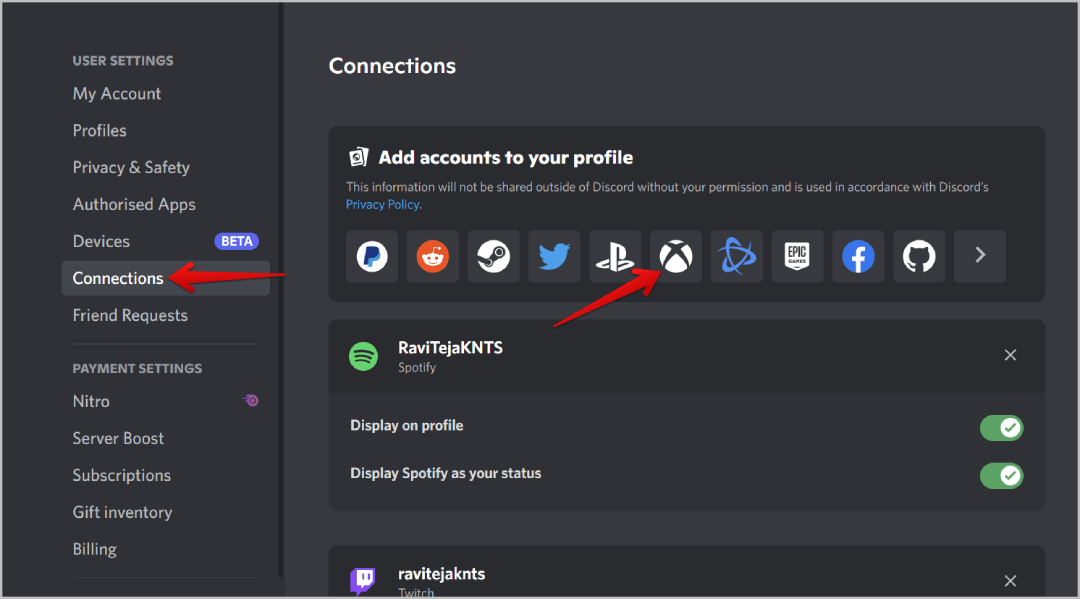The height and width of the screenshot is (599, 1080).
Task: Connect a Facebook account
Action: (858, 256)
